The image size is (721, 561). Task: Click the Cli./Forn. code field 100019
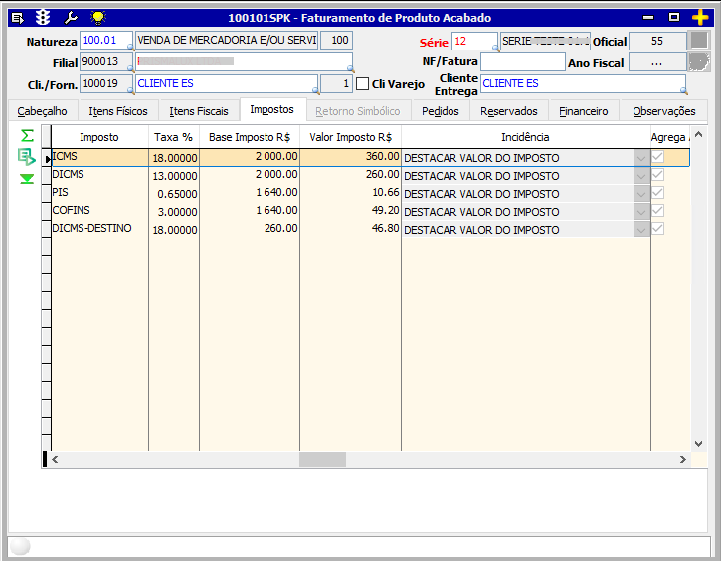[x=106, y=84]
